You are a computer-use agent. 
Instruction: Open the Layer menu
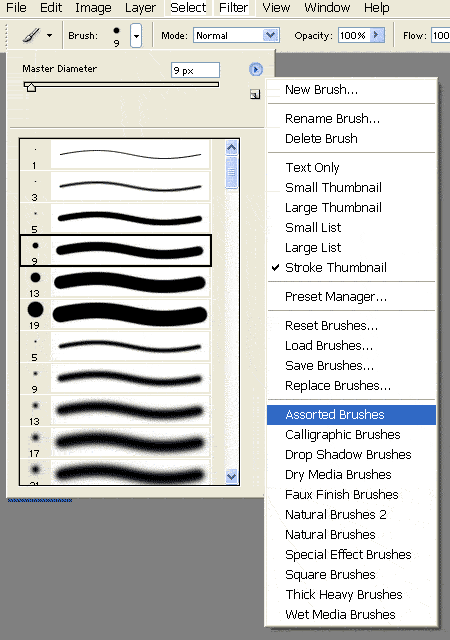[140, 8]
